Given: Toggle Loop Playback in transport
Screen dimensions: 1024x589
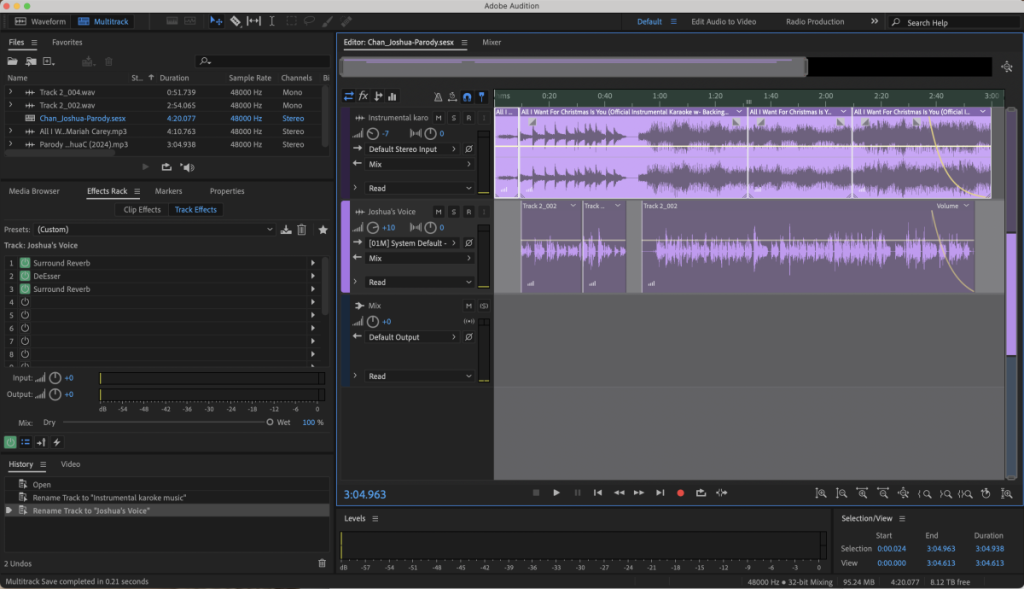Looking at the screenshot, I should [x=701, y=493].
